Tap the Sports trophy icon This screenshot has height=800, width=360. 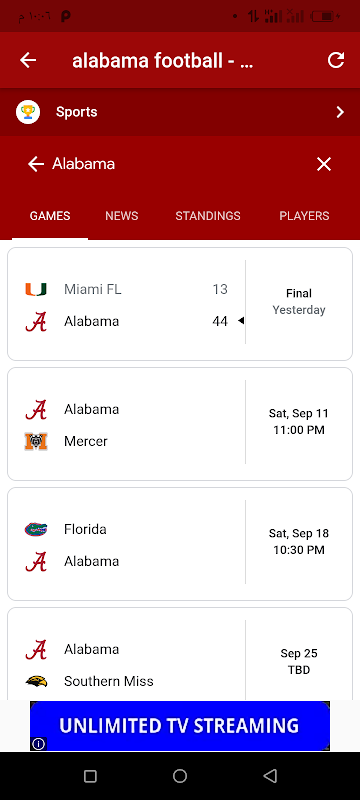[28, 112]
